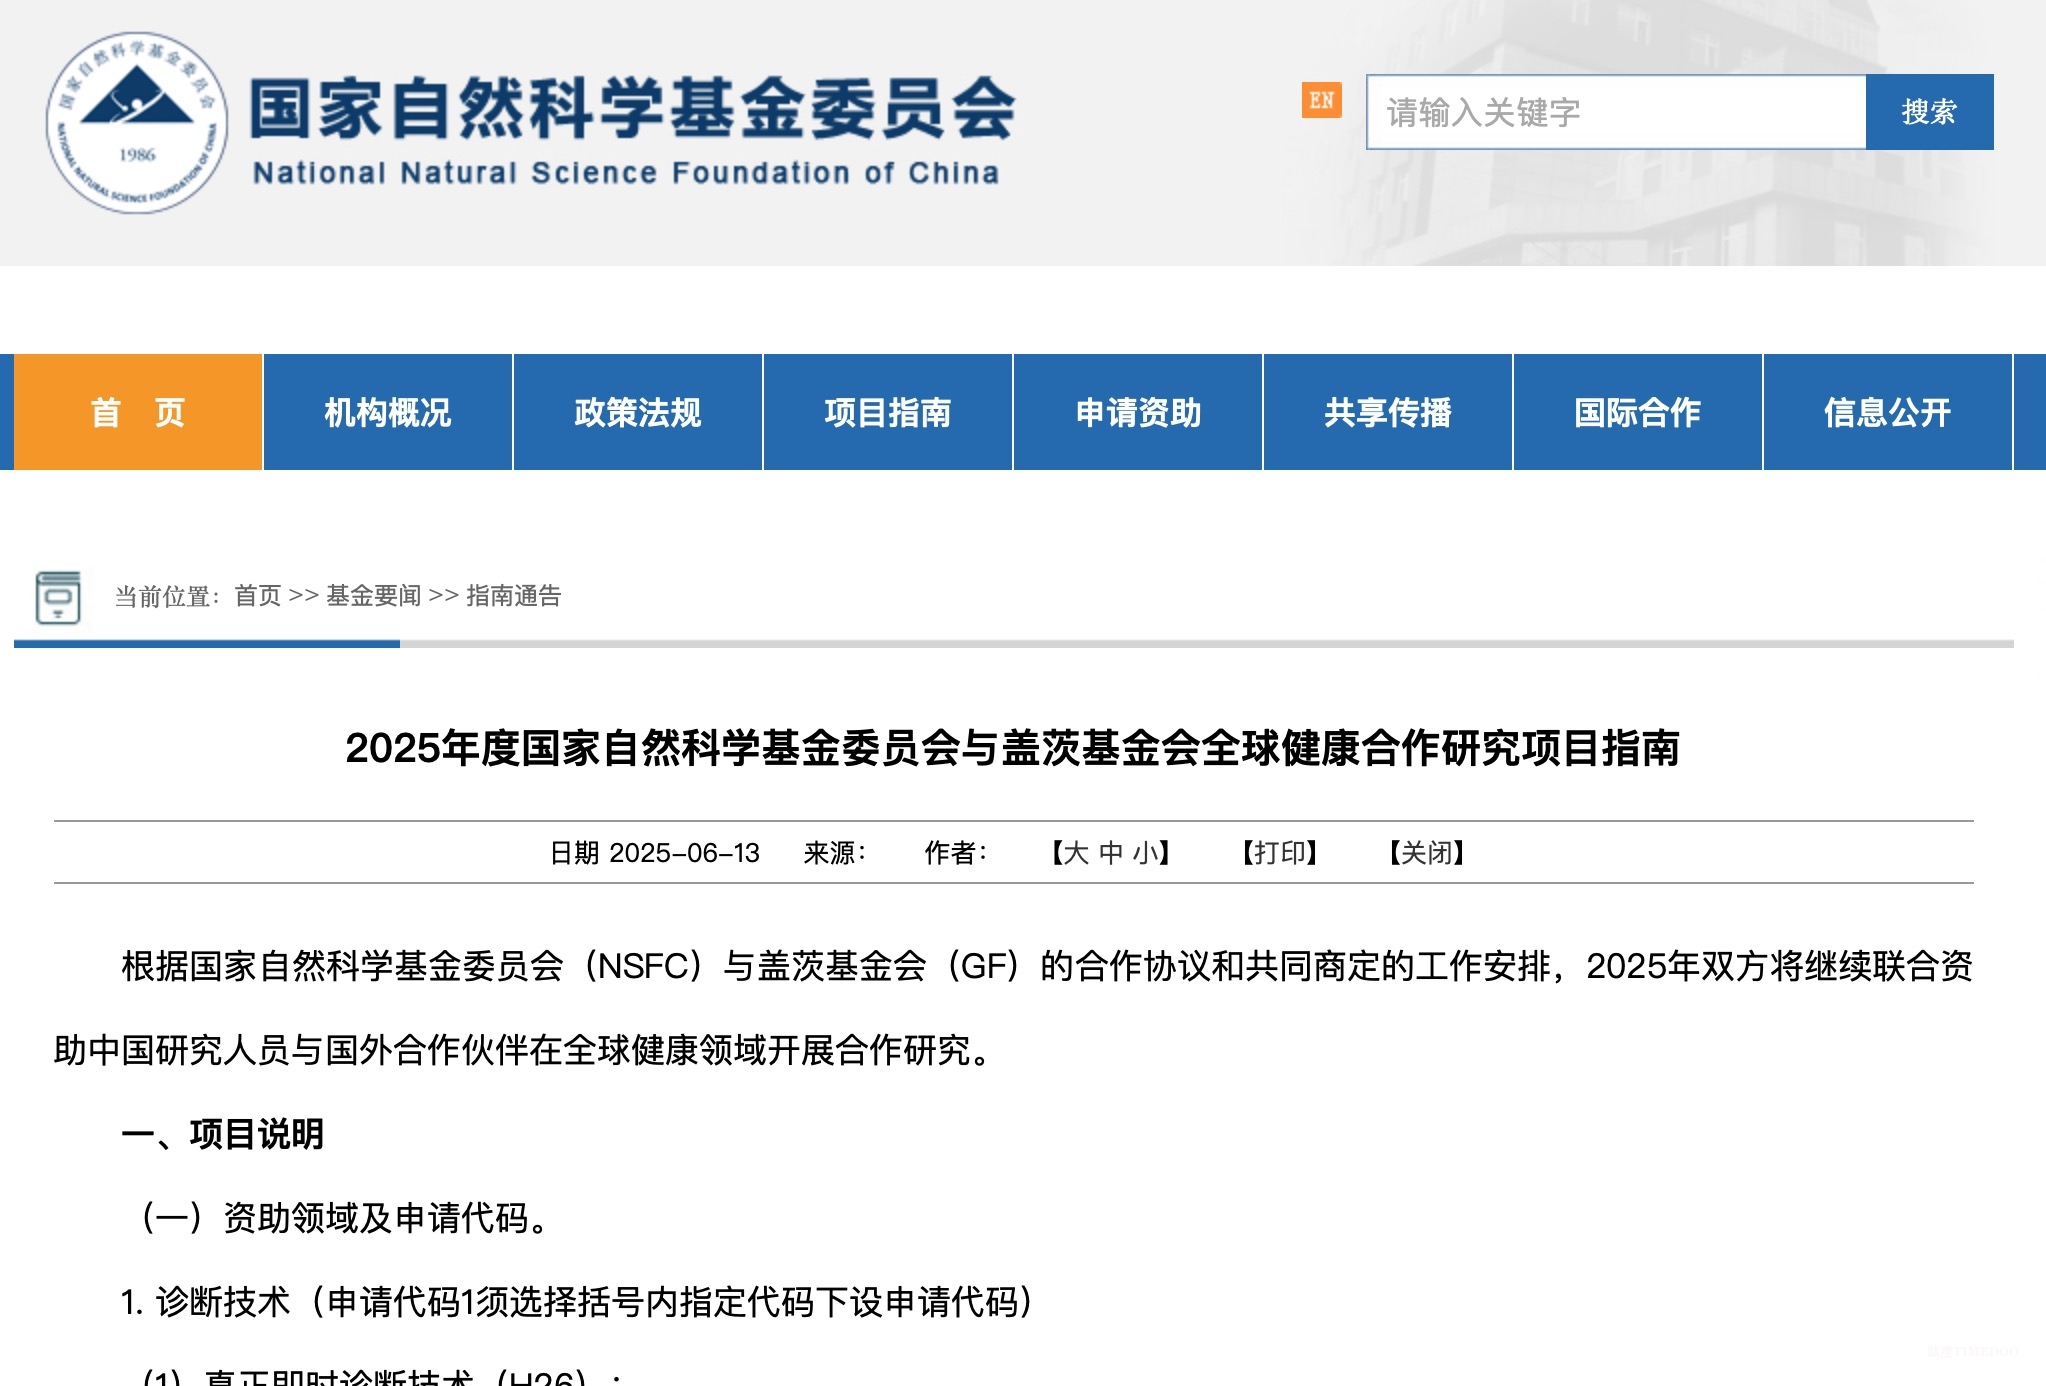Set font size to 中 (medium)
The image size is (2046, 1386).
(1111, 853)
